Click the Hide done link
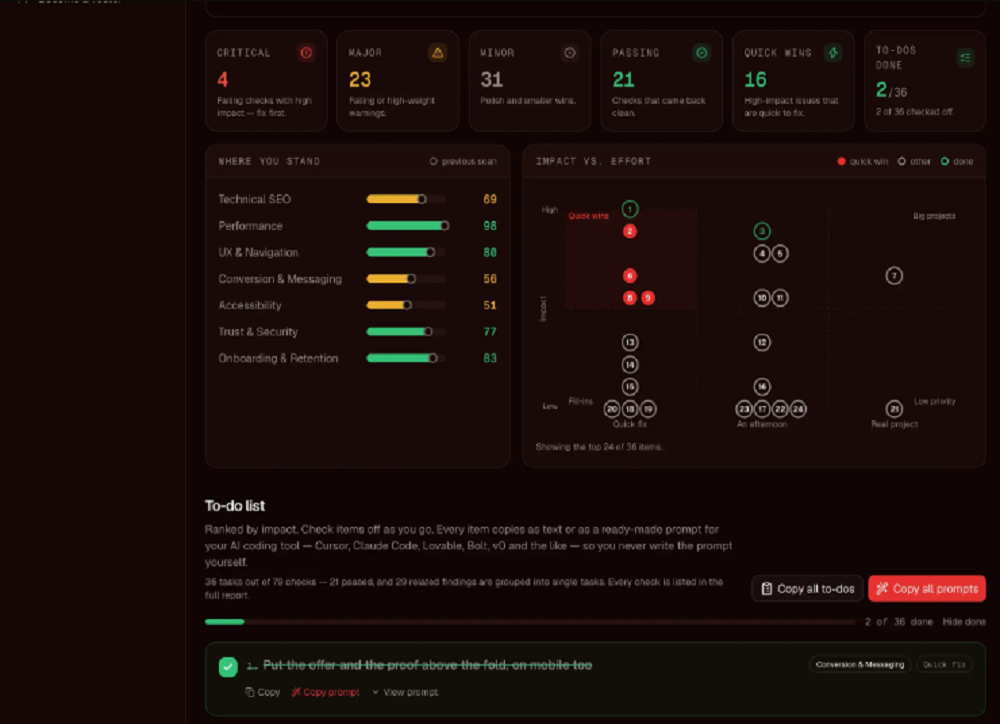This screenshot has width=1000, height=724. pos(964,622)
